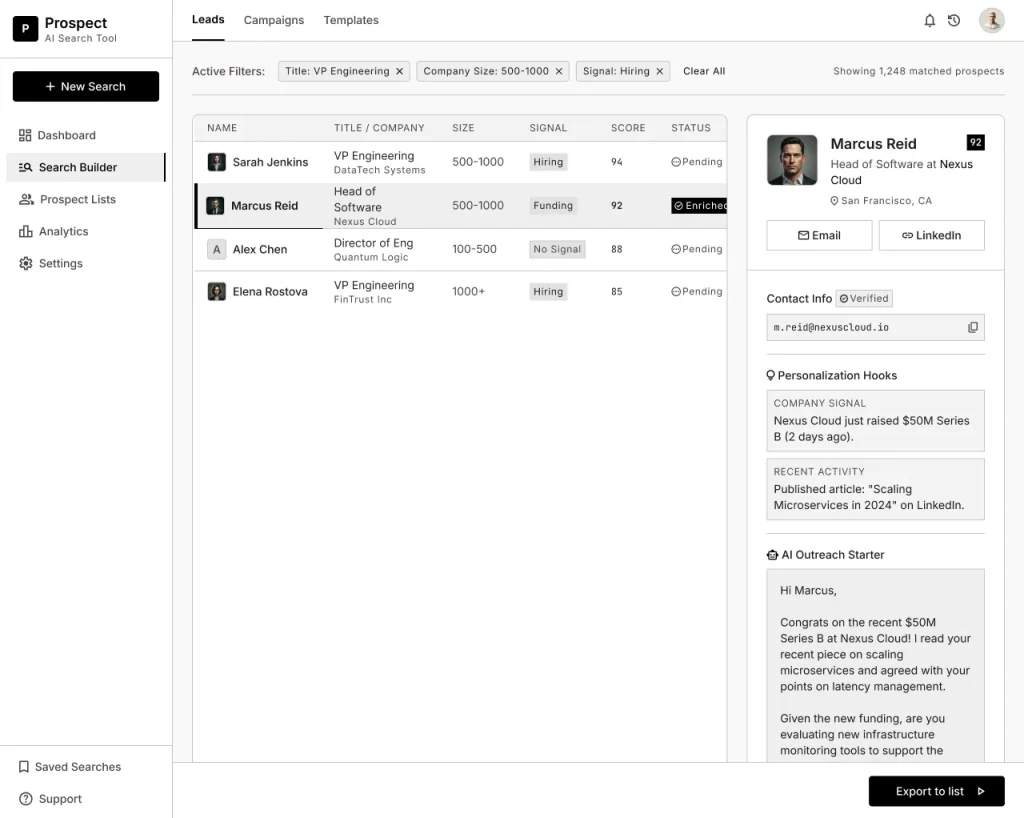Click Clear All filters

(704, 71)
